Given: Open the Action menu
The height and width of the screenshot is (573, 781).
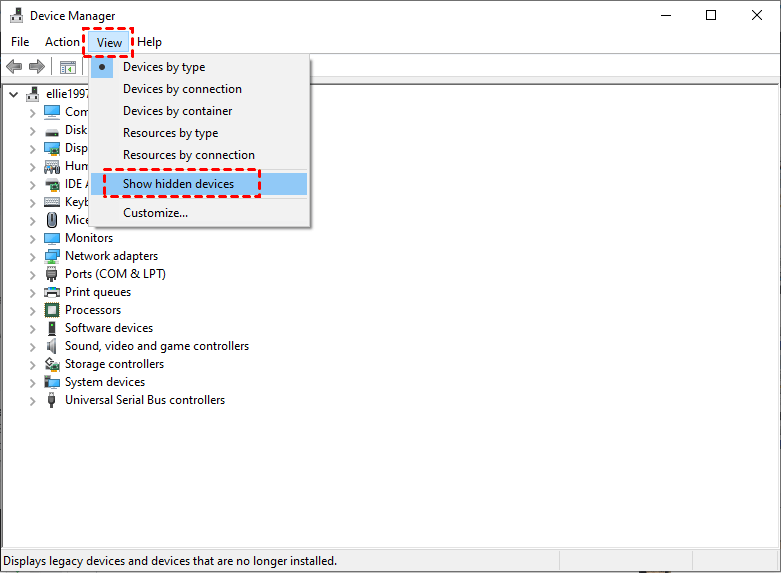Looking at the screenshot, I should pyautogui.click(x=62, y=42).
